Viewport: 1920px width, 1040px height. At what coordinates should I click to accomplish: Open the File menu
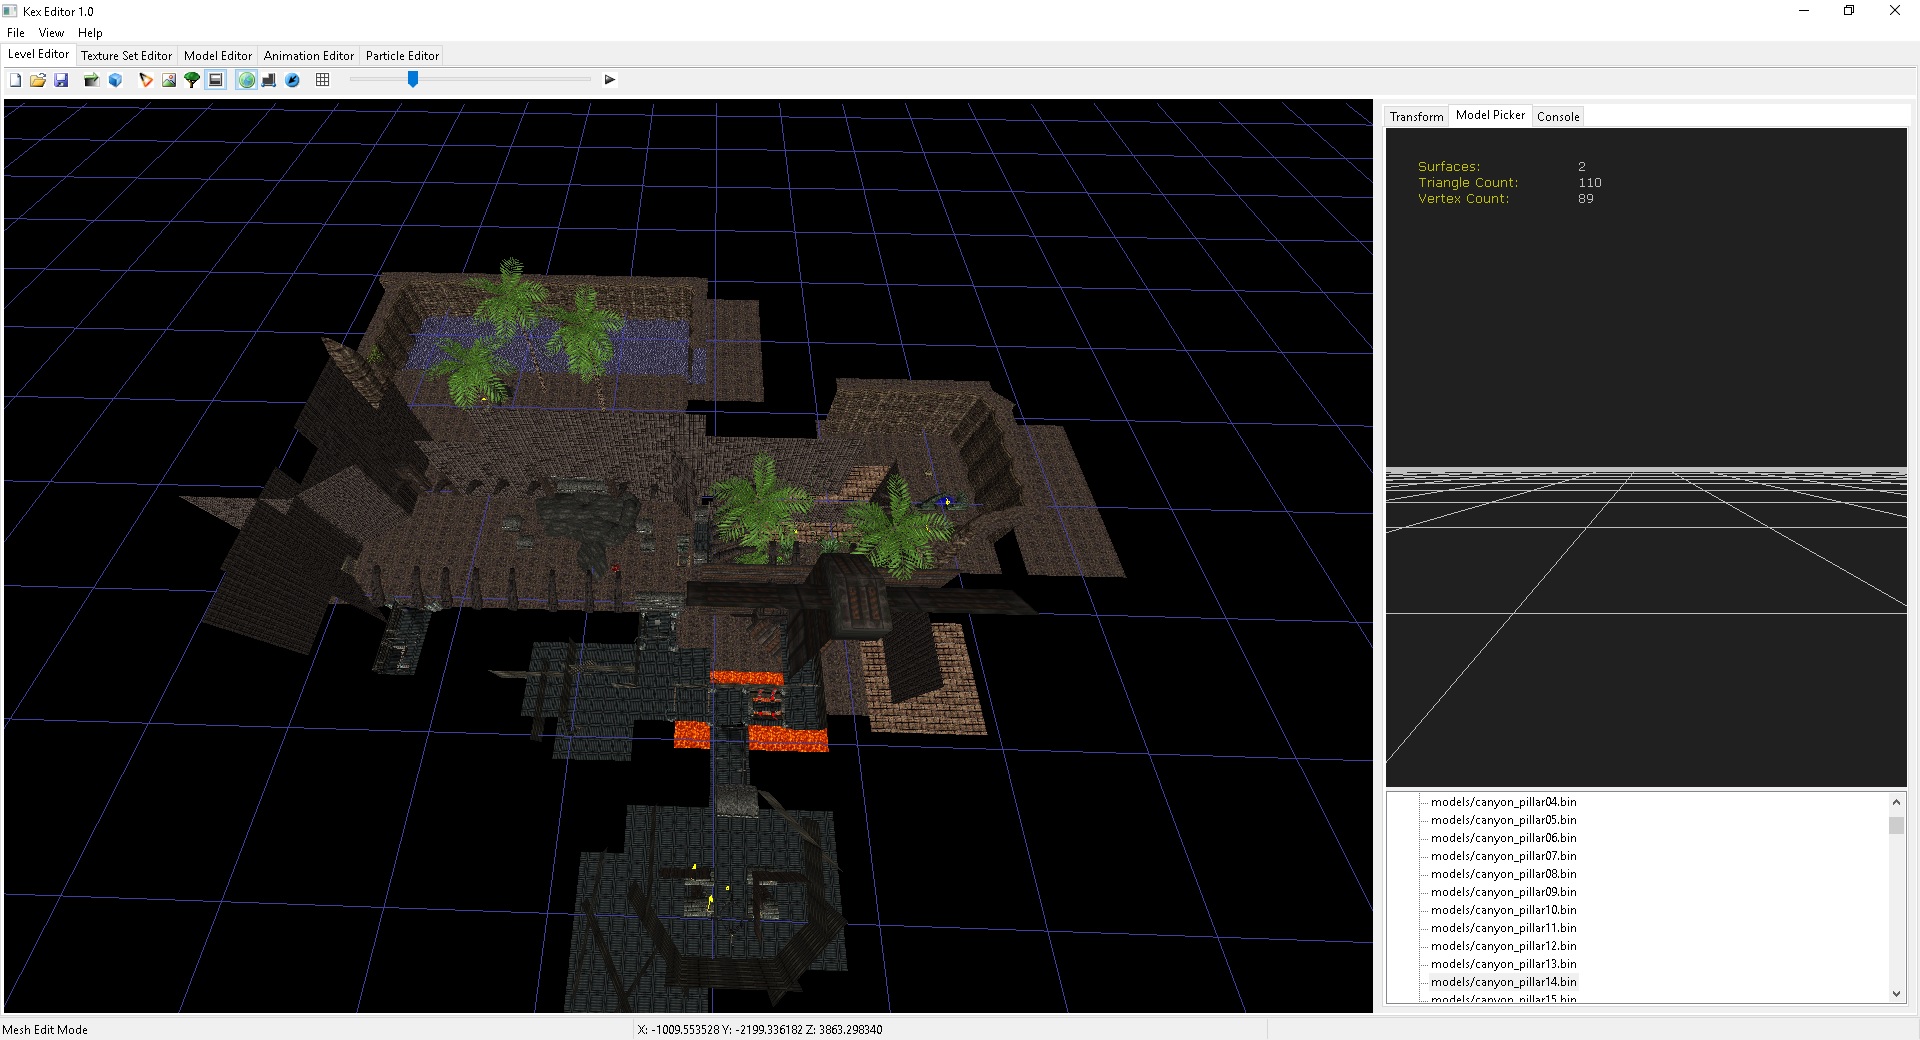(x=16, y=33)
